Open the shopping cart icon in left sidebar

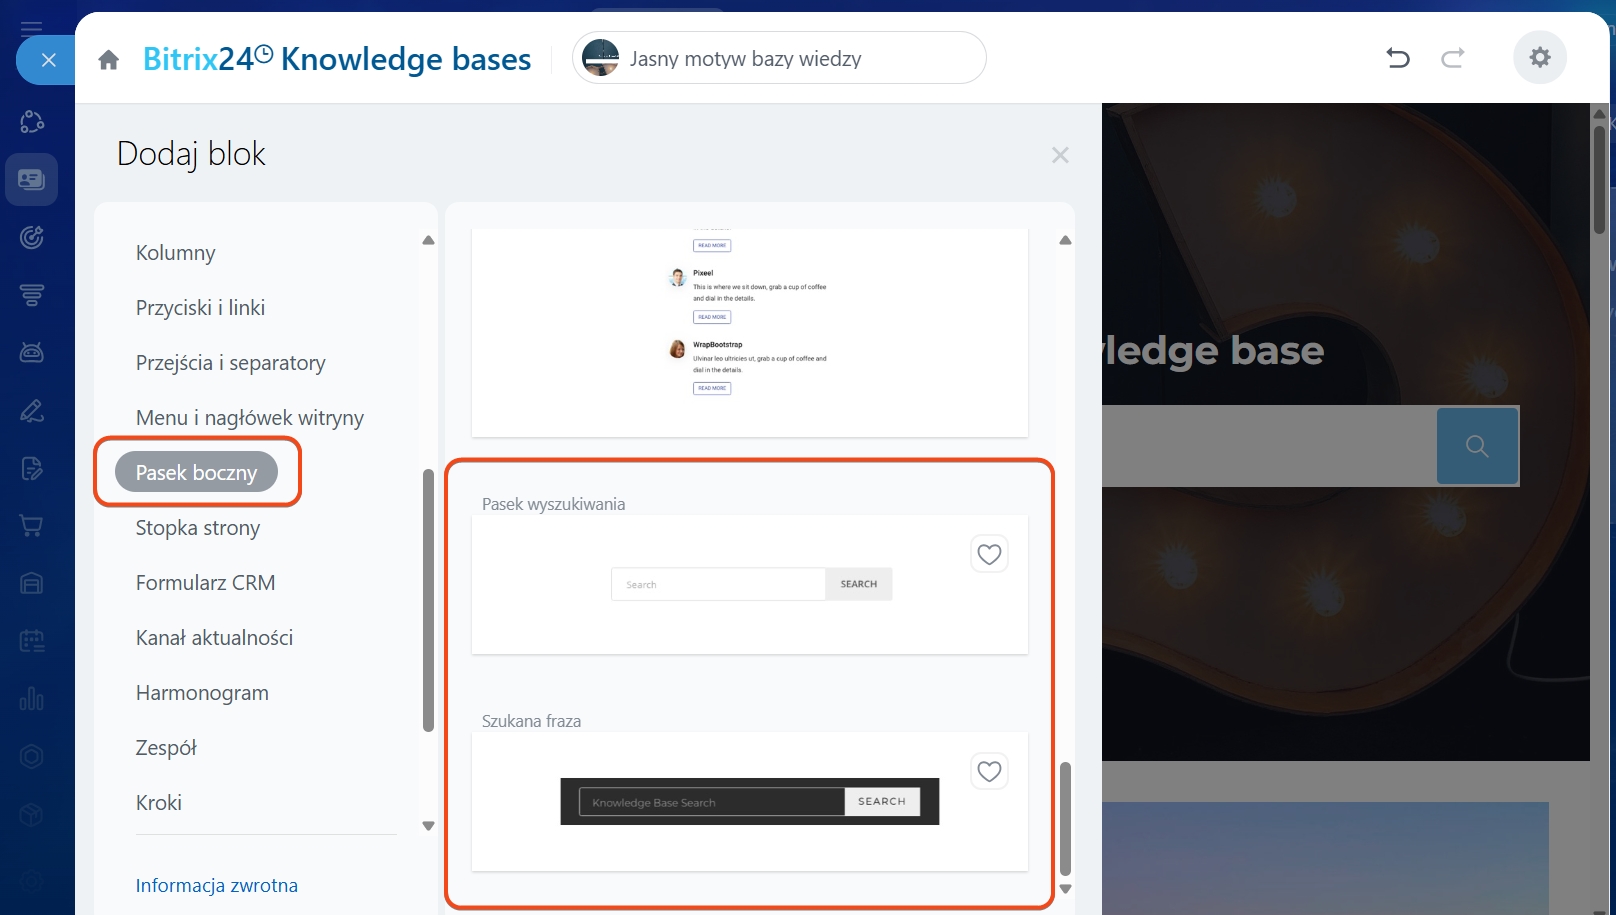[32, 525]
